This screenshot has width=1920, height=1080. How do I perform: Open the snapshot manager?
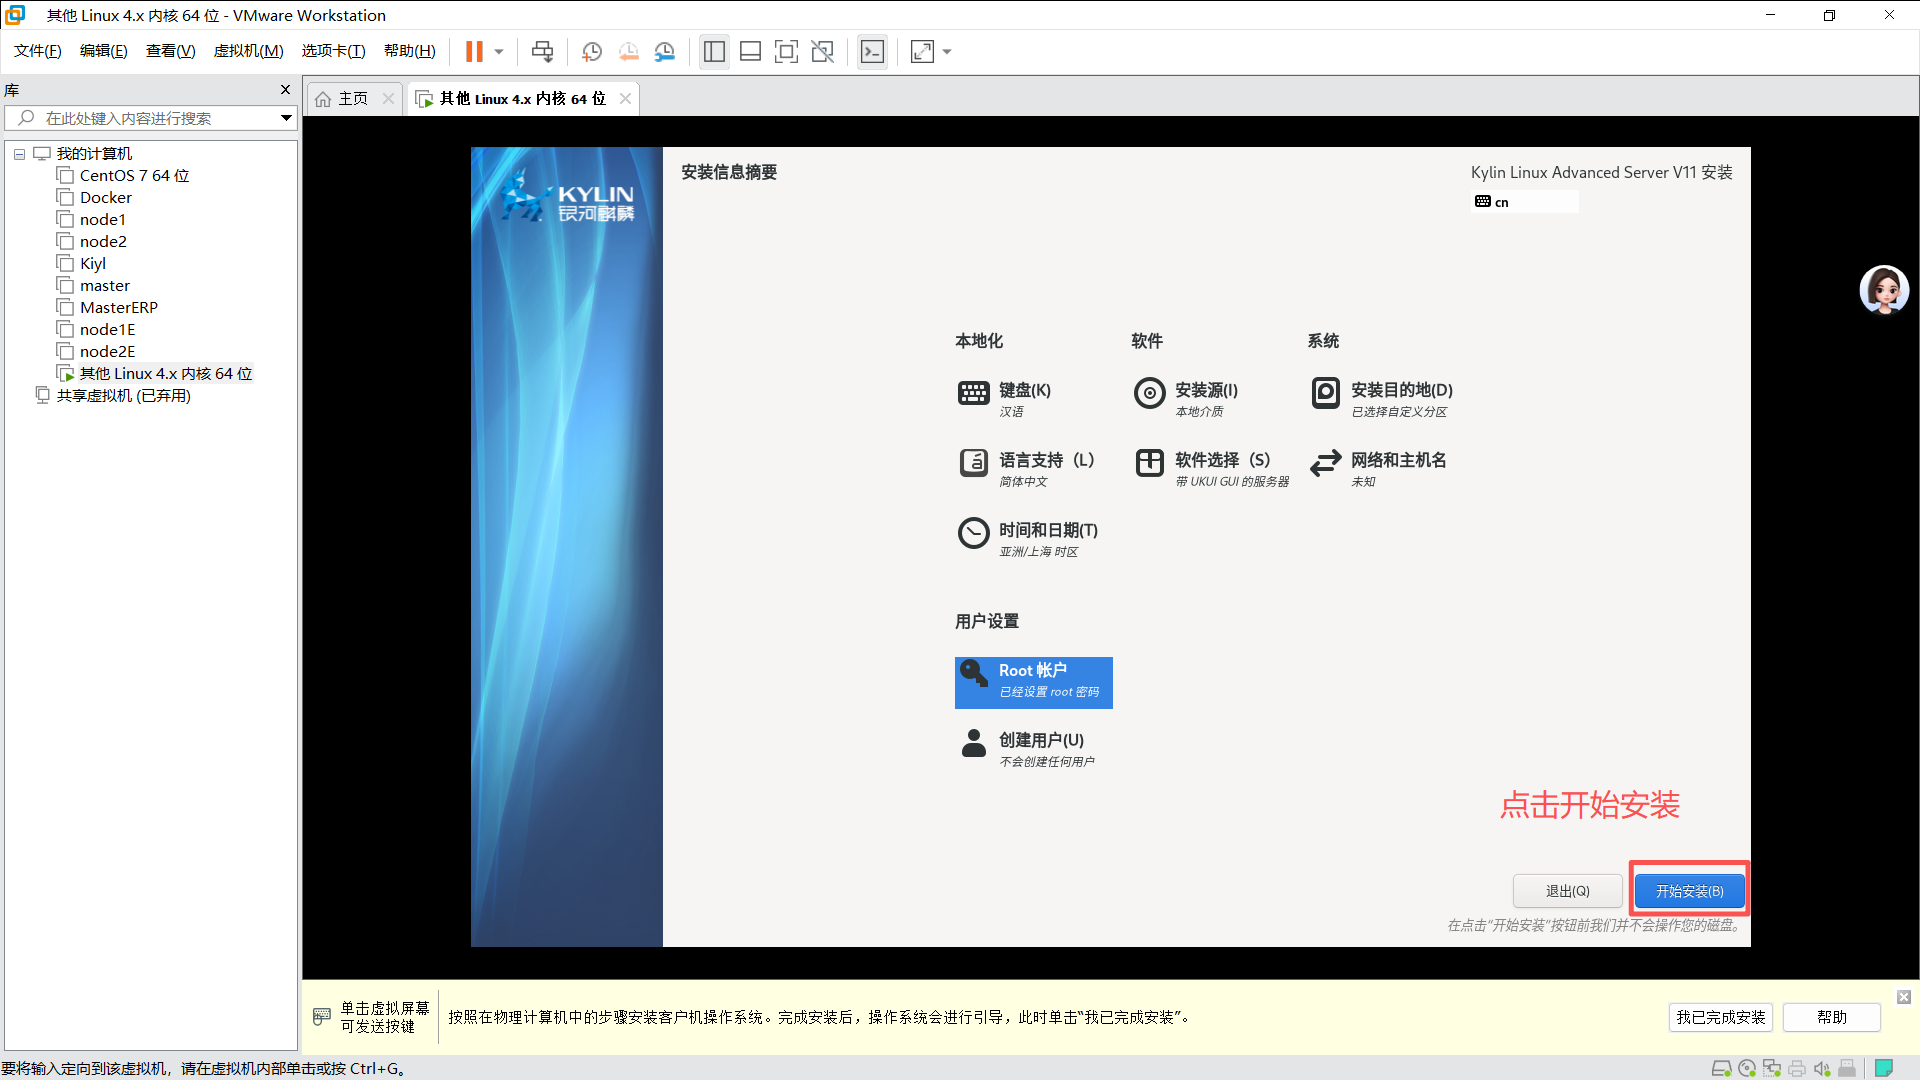(x=665, y=51)
